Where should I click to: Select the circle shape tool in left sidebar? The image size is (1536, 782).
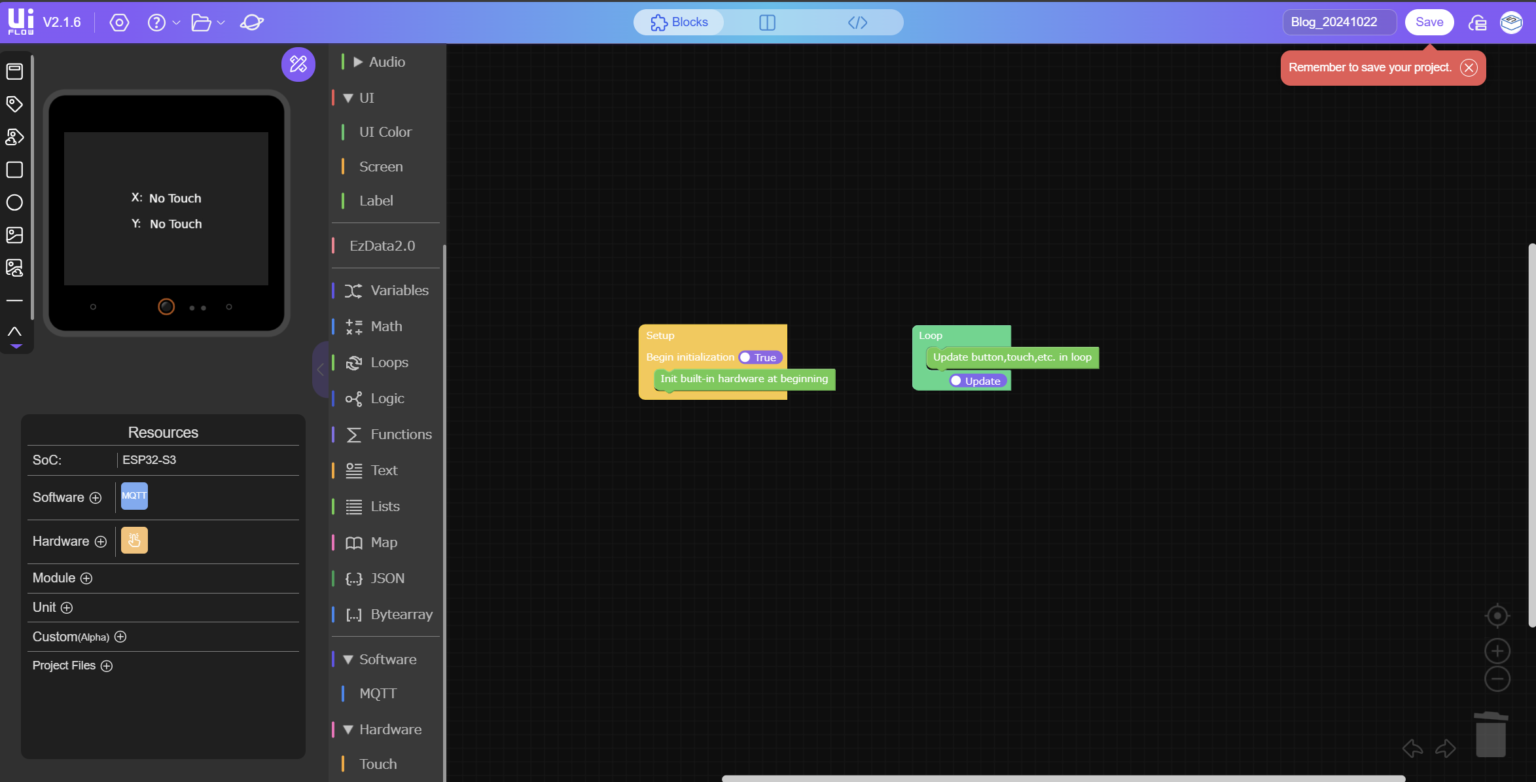pos(15,202)
